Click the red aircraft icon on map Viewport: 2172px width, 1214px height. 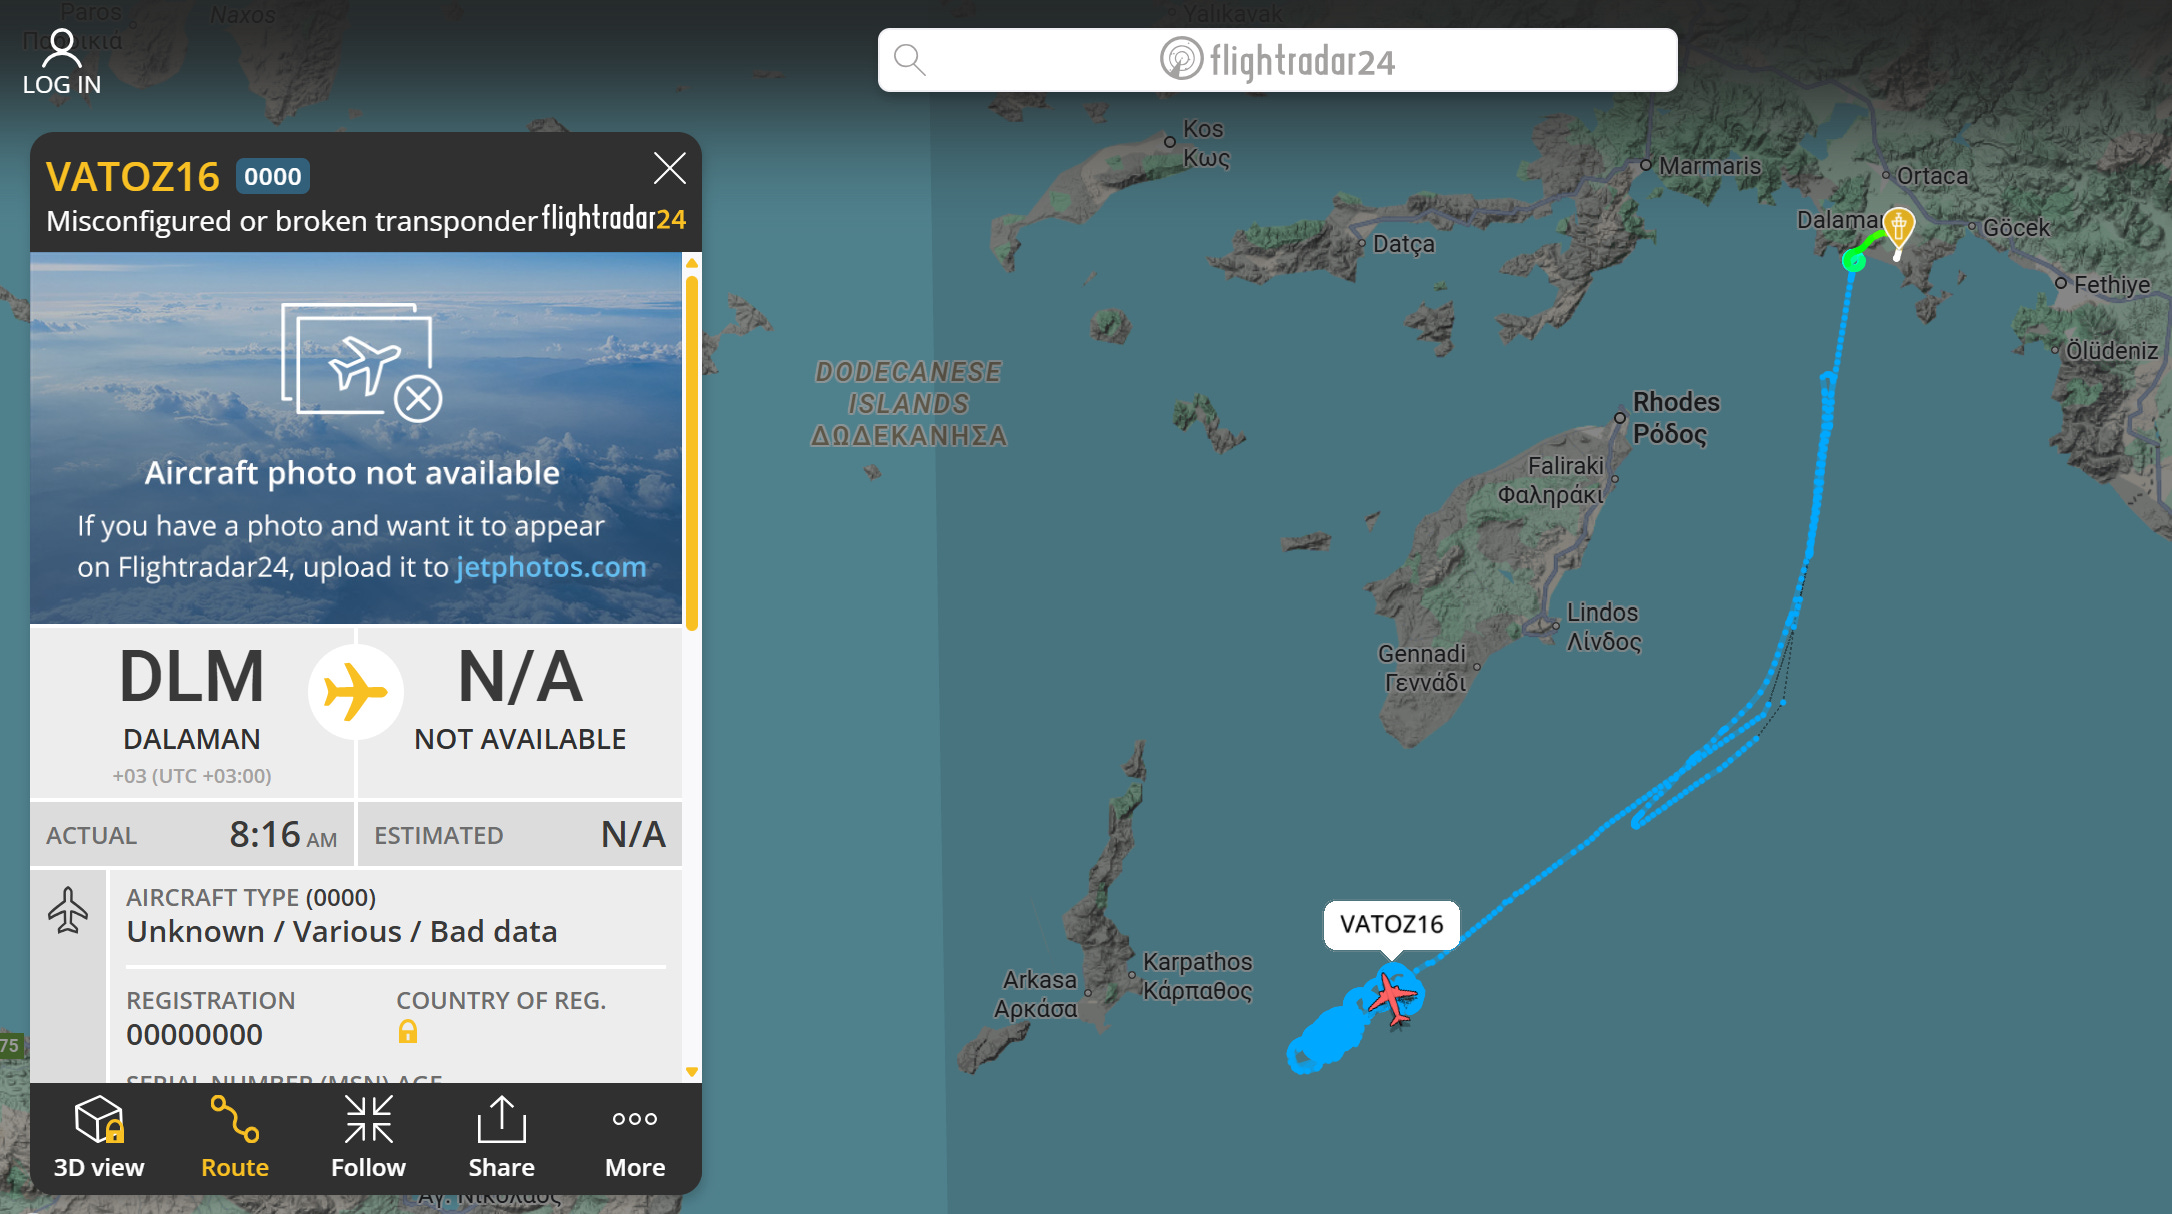pos(1392,996)
